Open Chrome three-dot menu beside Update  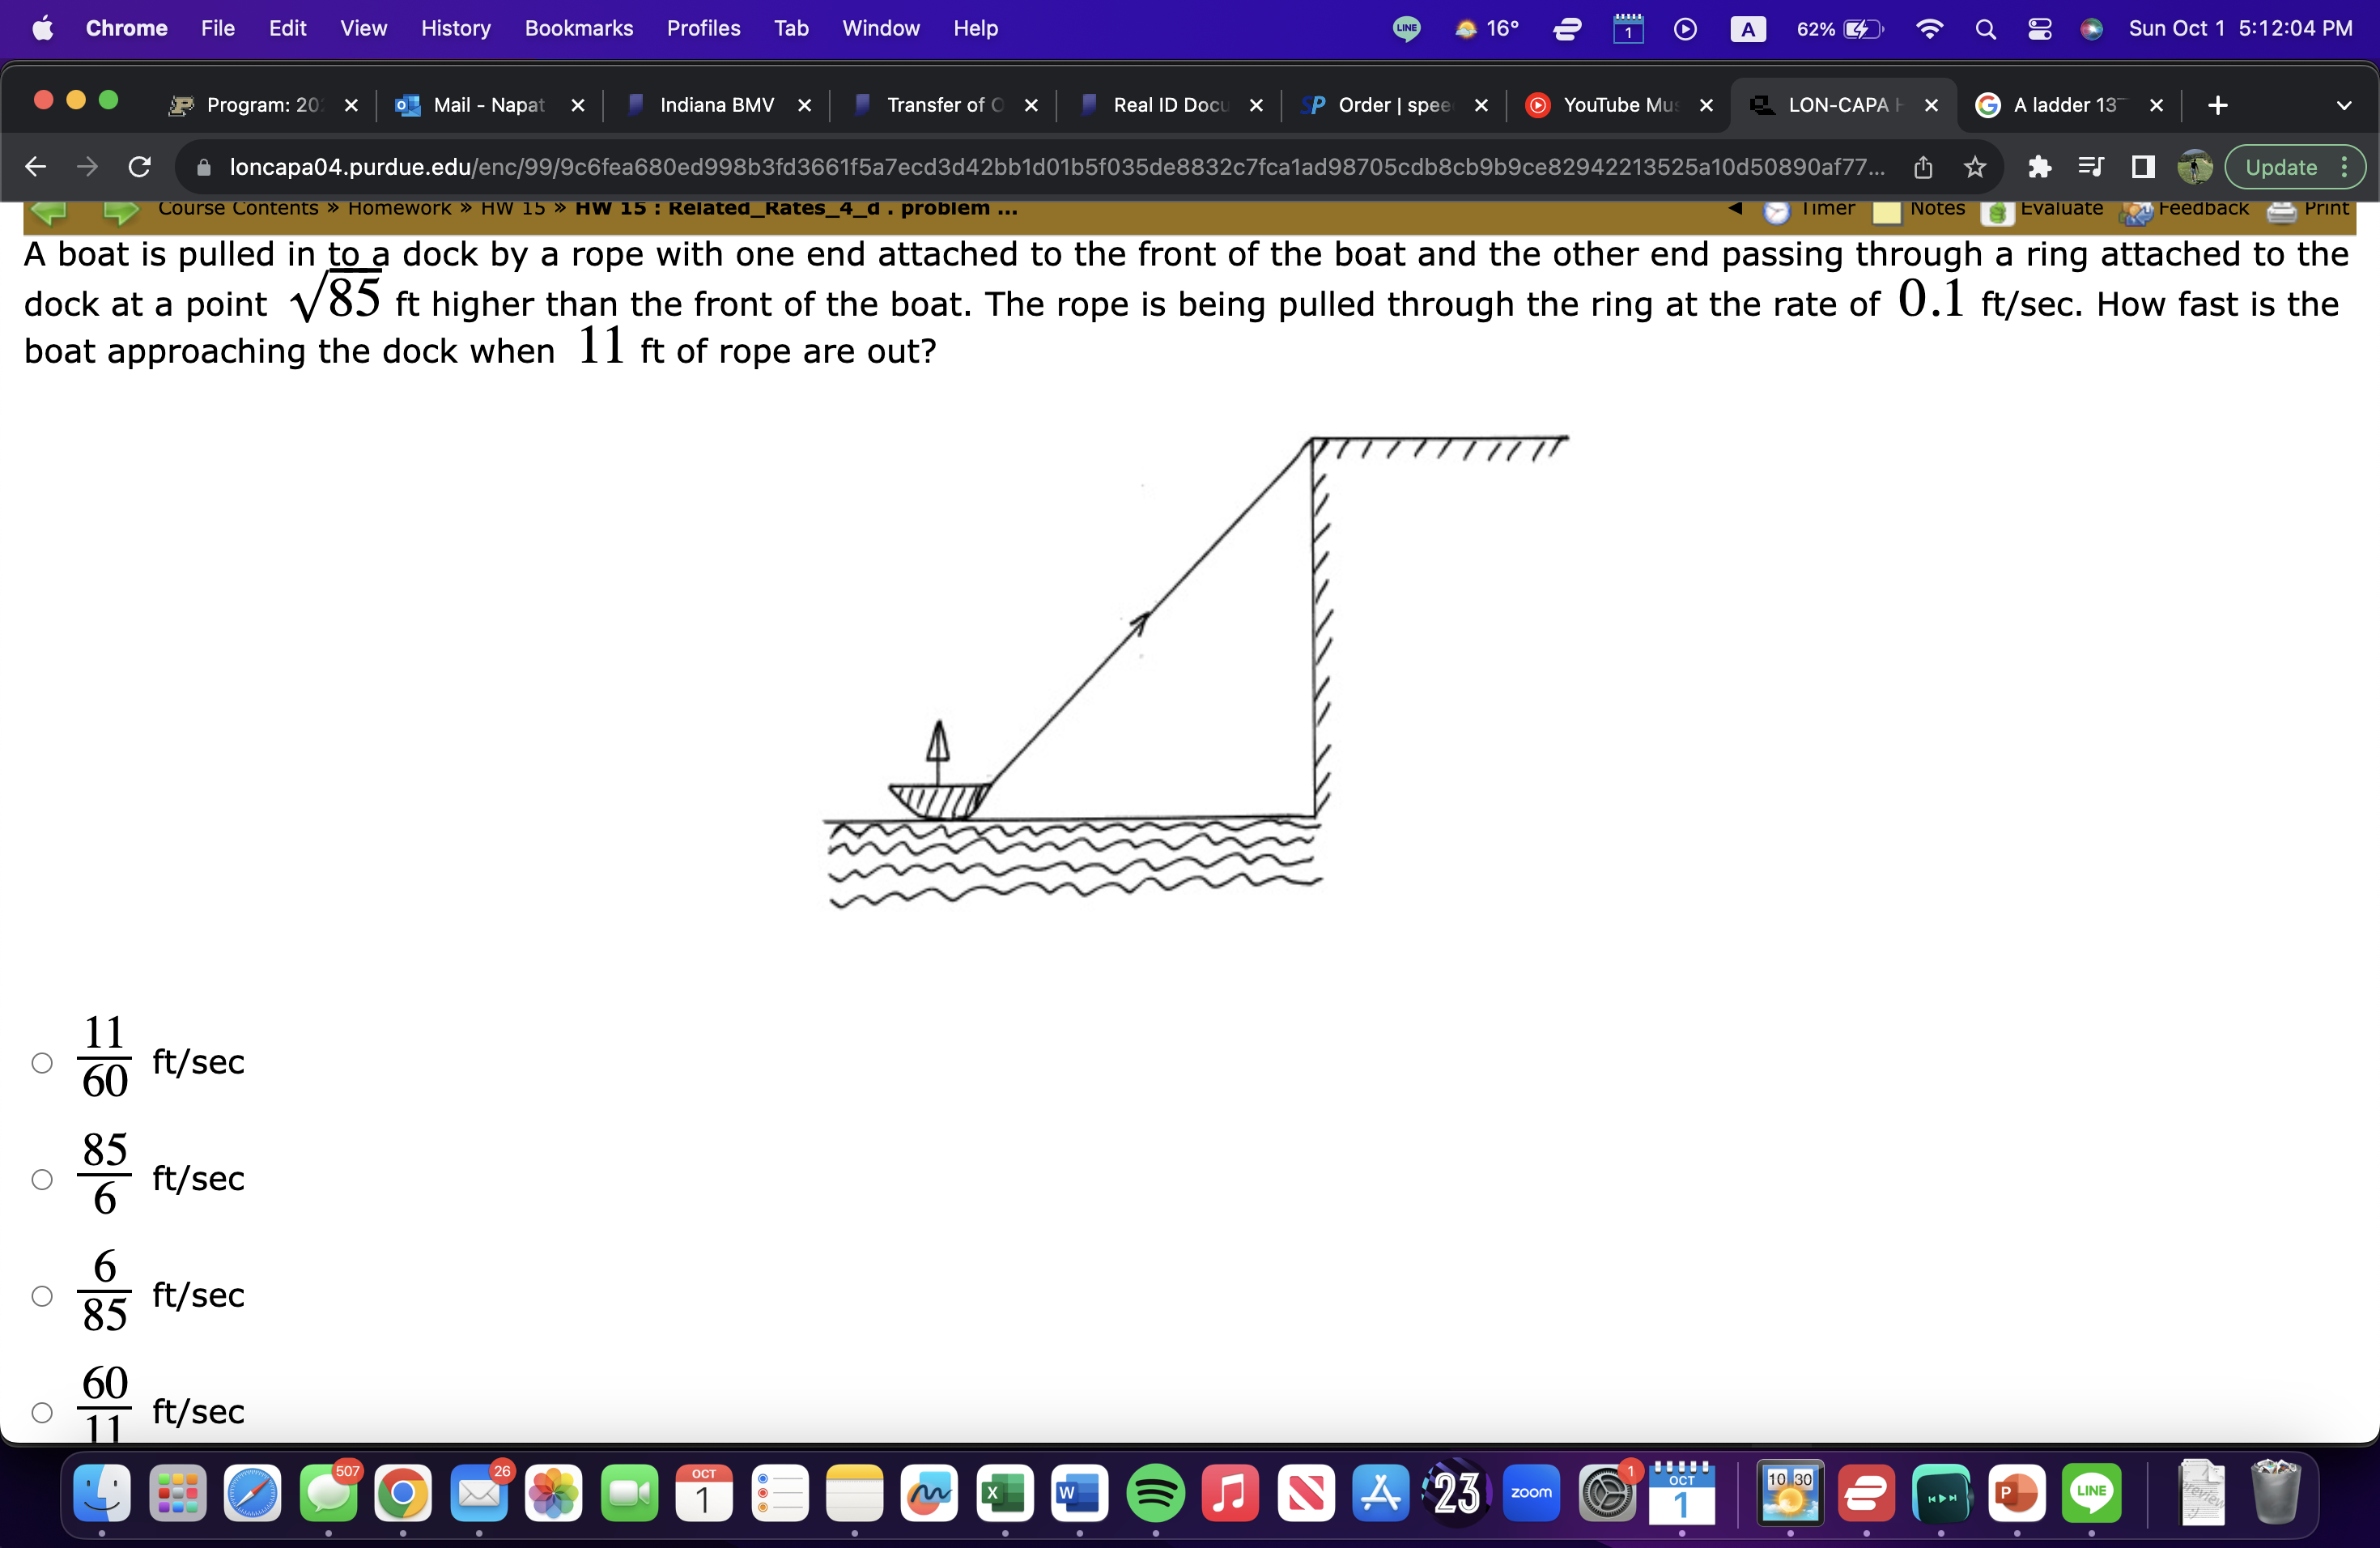pos(2345,167)
